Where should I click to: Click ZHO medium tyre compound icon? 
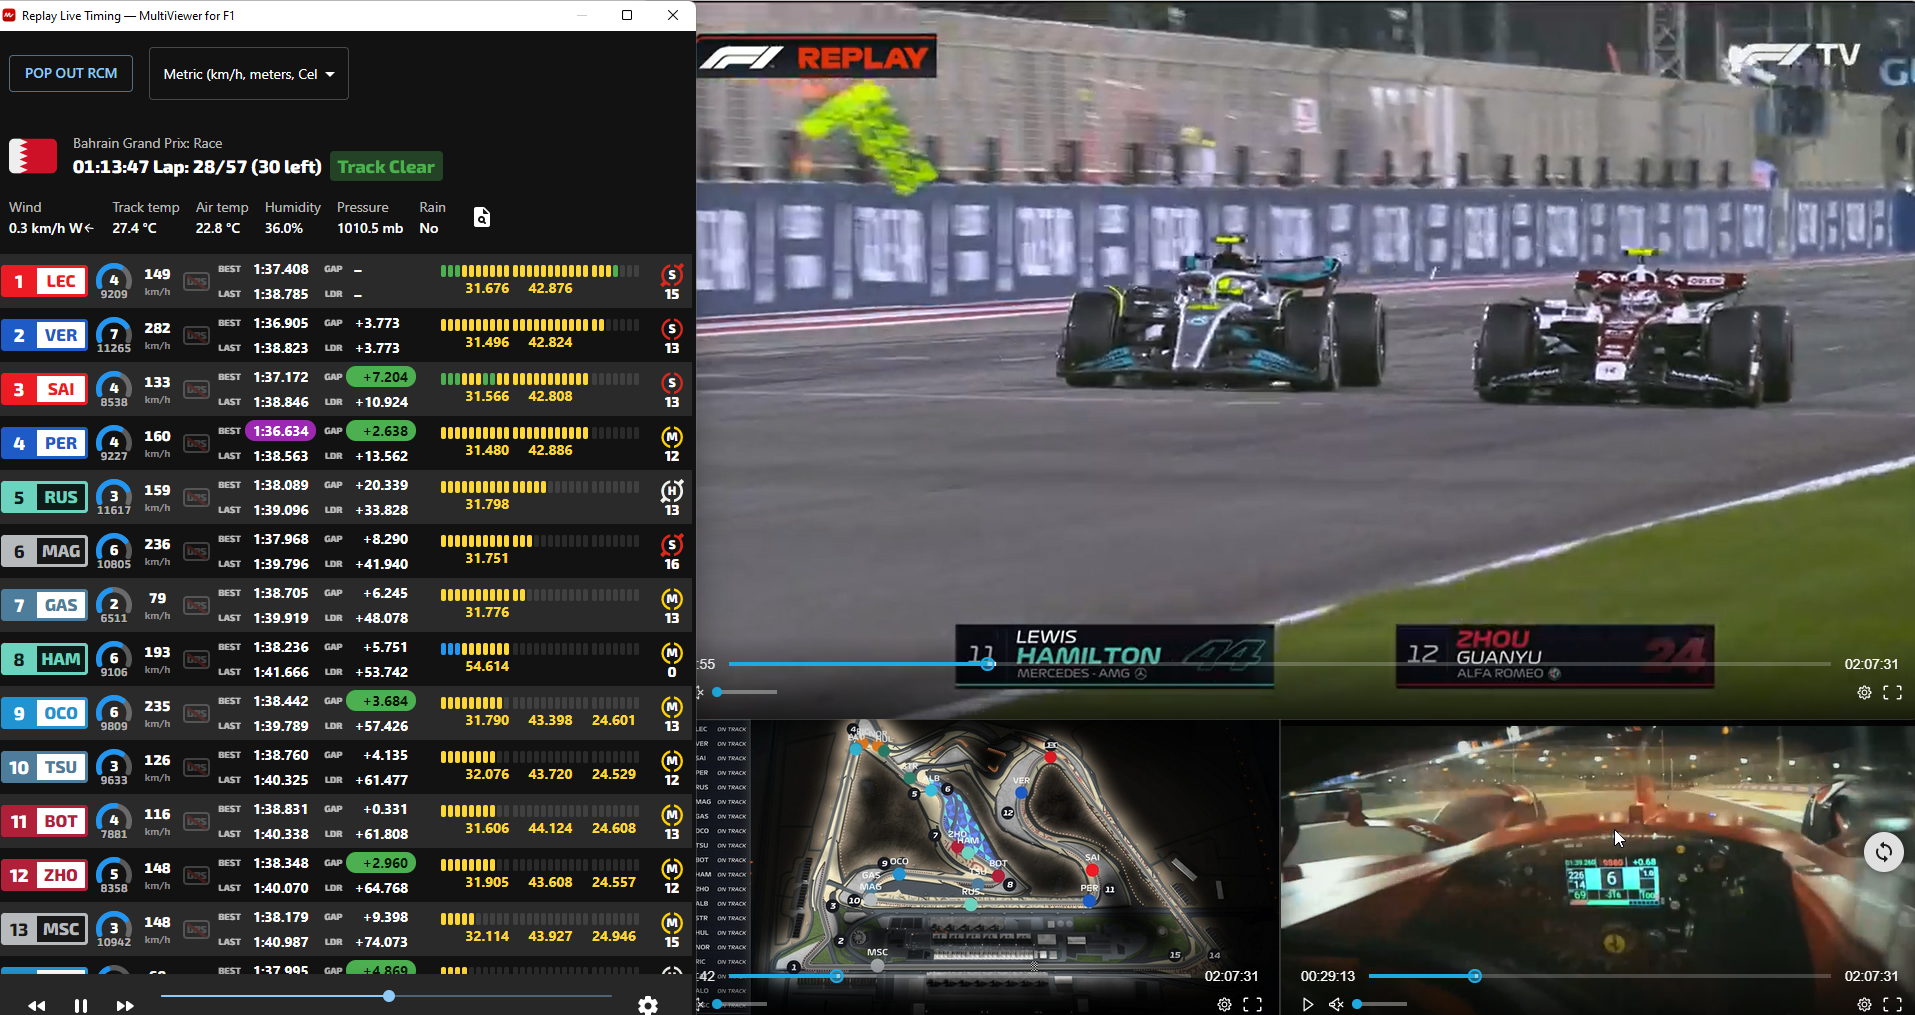(x=672, y=869)
